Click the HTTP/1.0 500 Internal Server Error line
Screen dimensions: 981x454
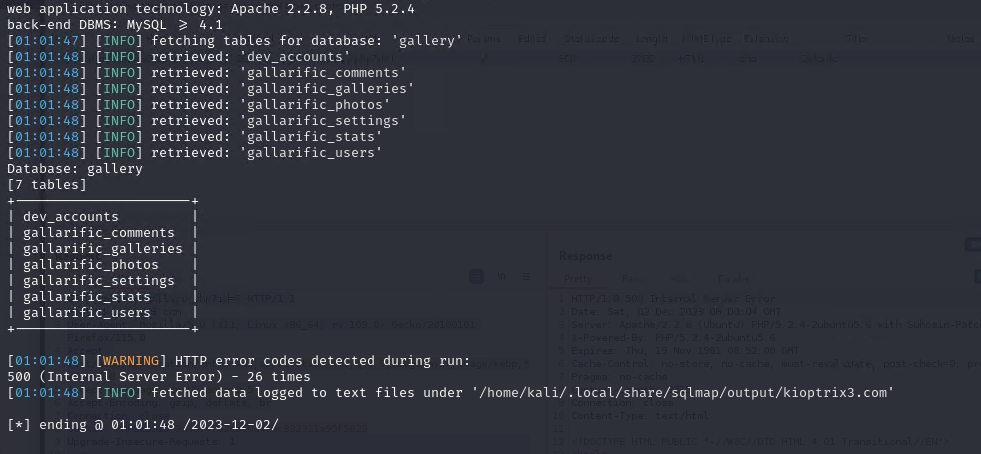673,299
